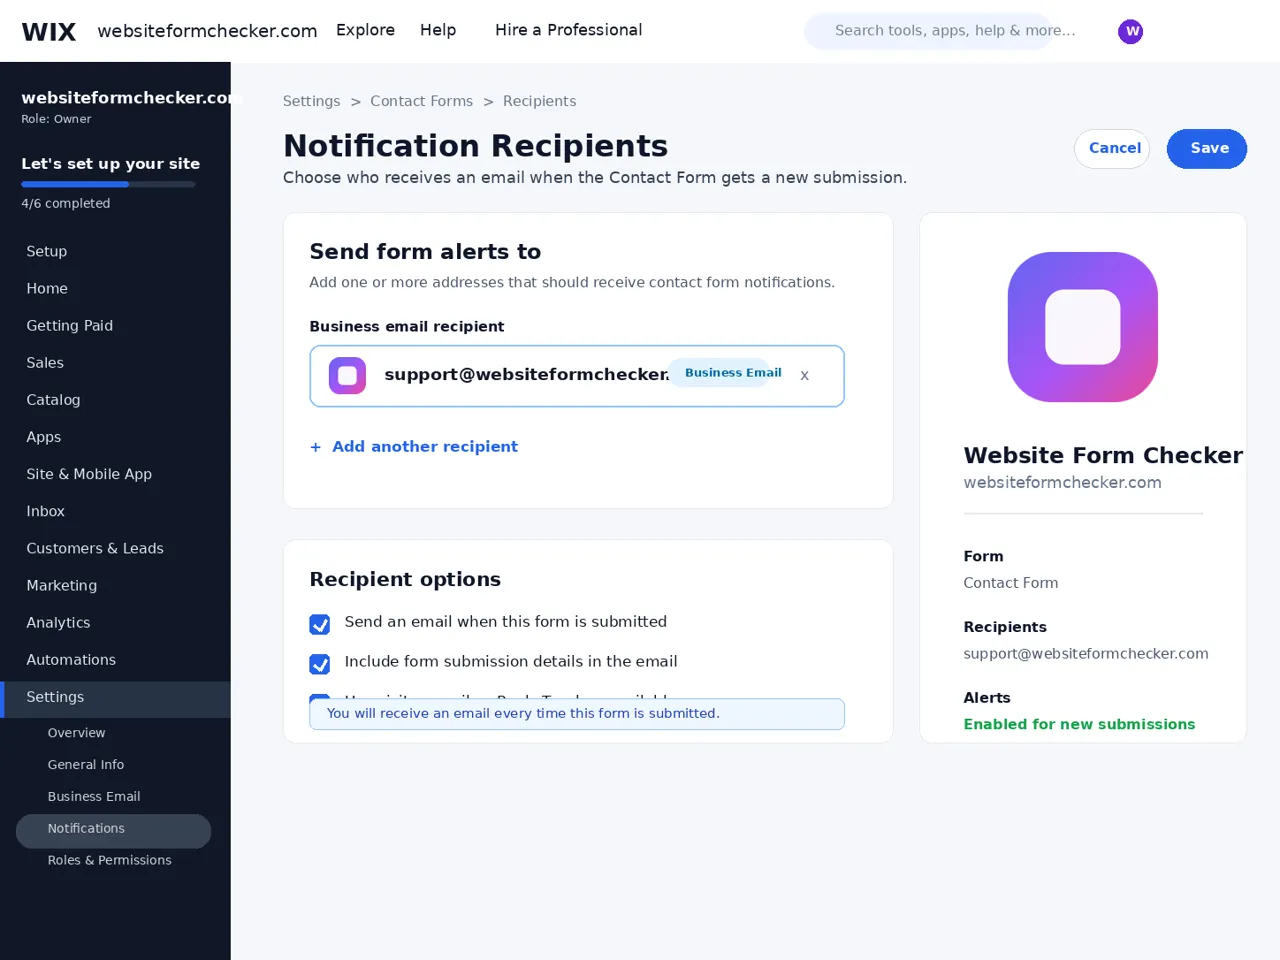Open the user avatar W menu
The height and width of the screenshot is (960, 1280).
tap(1130, 31)
